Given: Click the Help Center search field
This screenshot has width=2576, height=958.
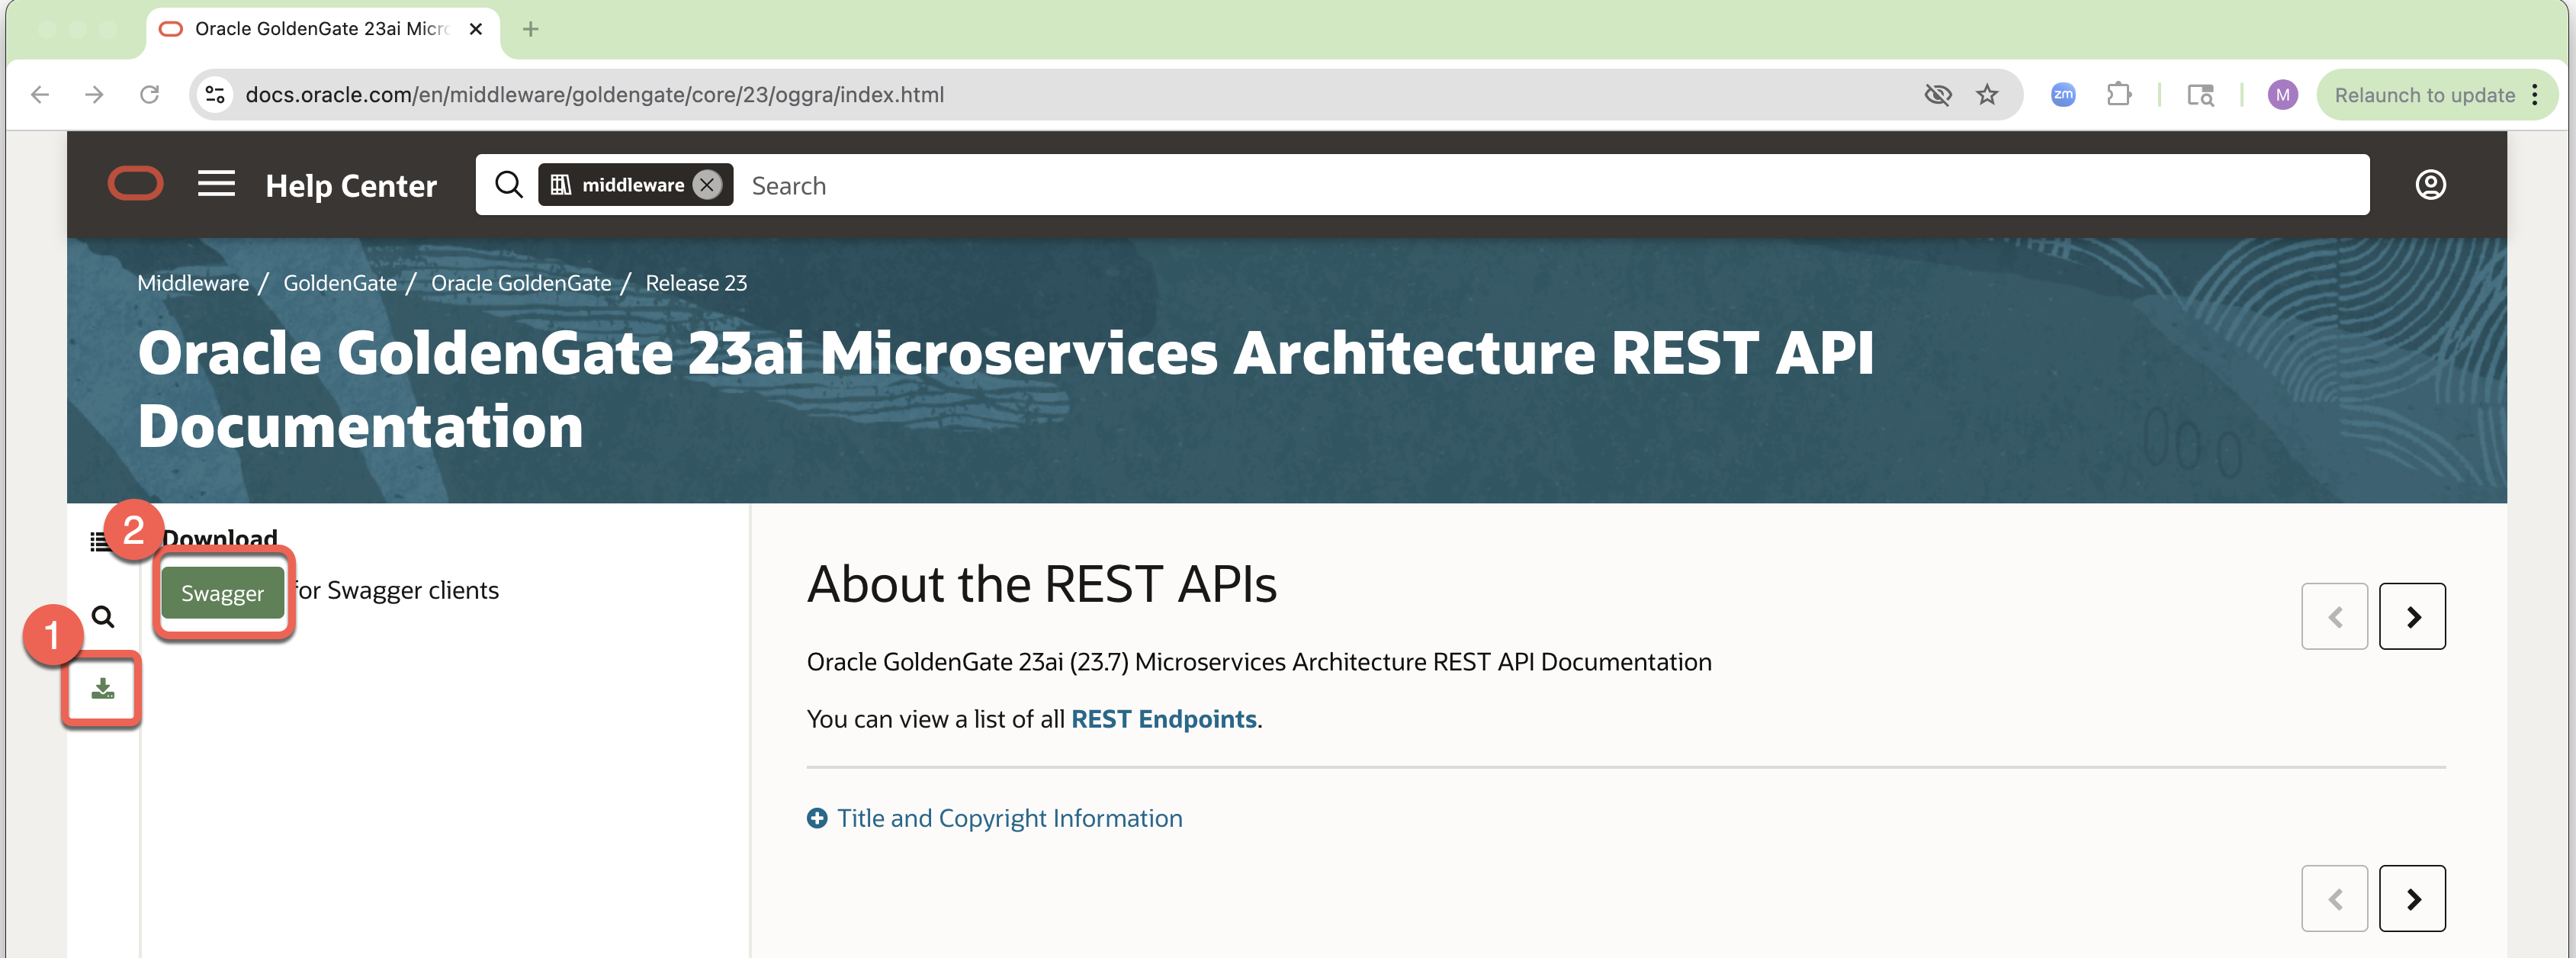Looking at the screenshot, I should pyautogui.click(x=1500, y=186).
